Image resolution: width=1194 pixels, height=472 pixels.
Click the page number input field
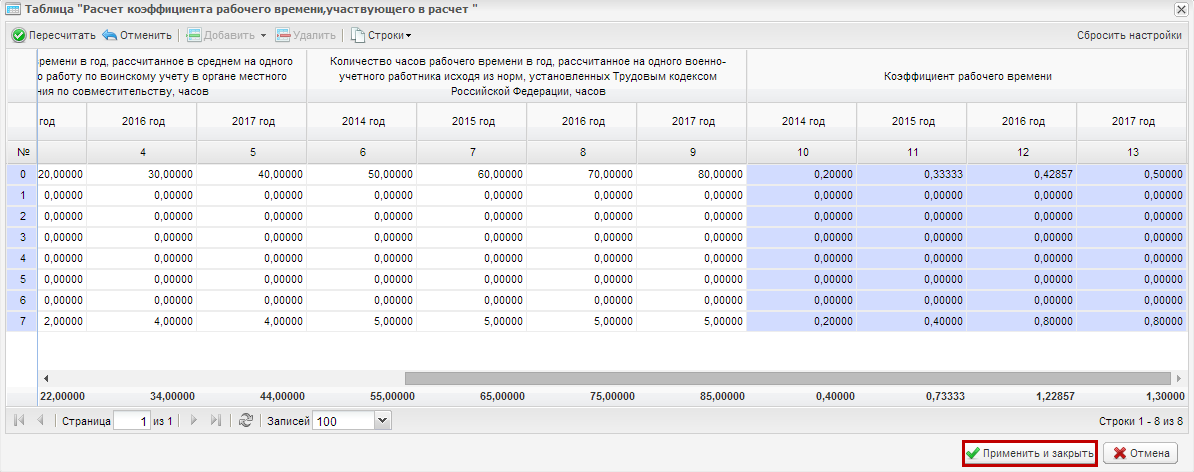point(132,420)
